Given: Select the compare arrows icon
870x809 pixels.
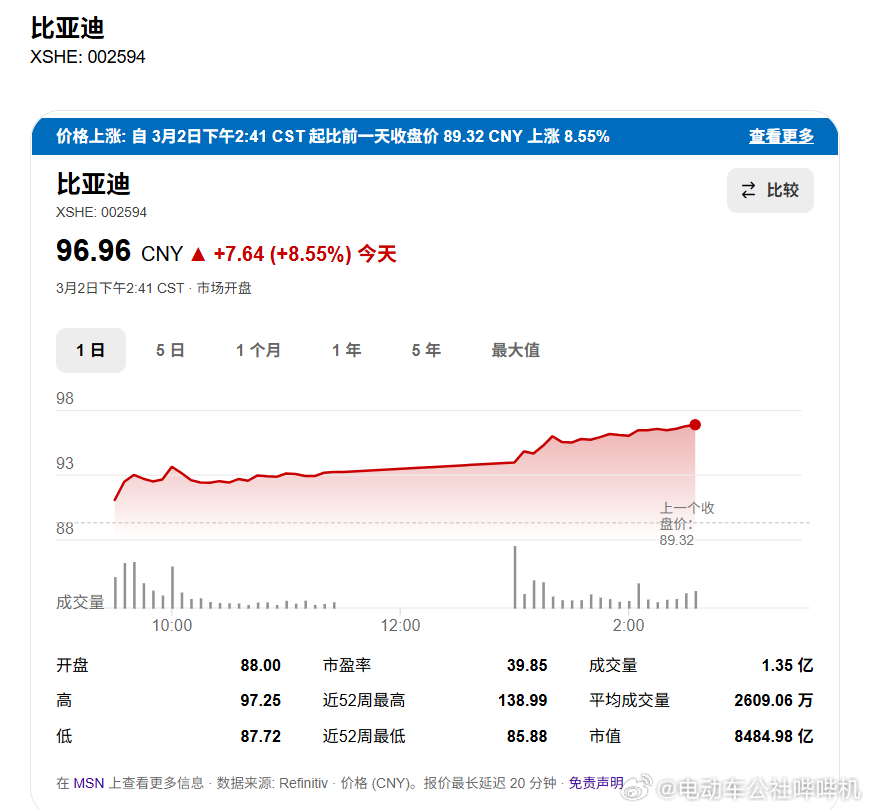Looking at the screenshot, I should tap(749, 190).
